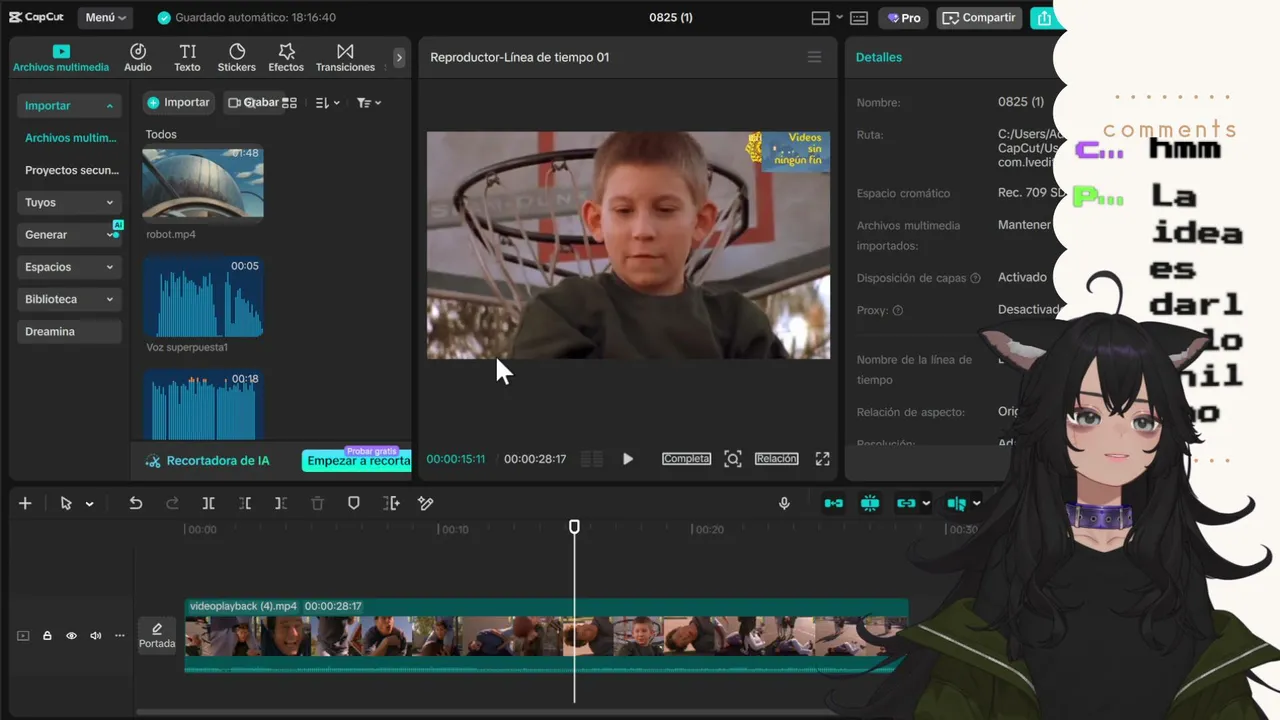The image size is (1280, 720).
Task: Undo the last action
Action: click(136, 503)
